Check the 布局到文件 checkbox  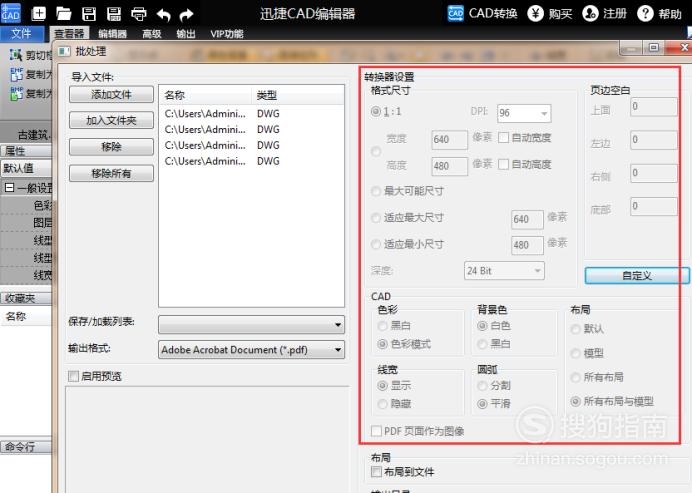tap(376, 471)
